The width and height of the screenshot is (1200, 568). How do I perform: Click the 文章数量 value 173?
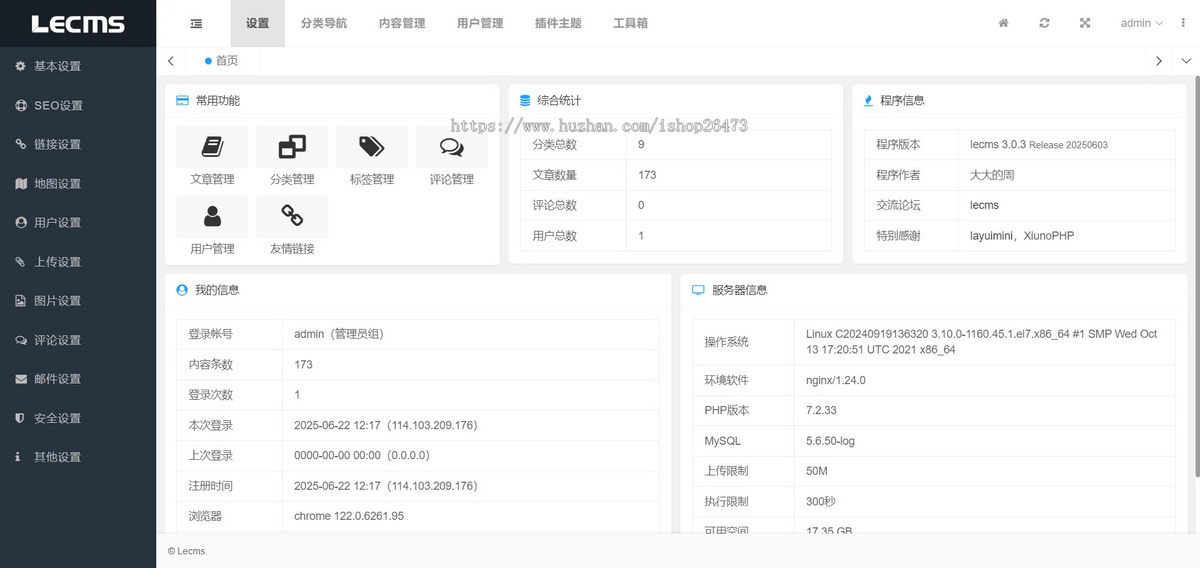coord(647,175)
